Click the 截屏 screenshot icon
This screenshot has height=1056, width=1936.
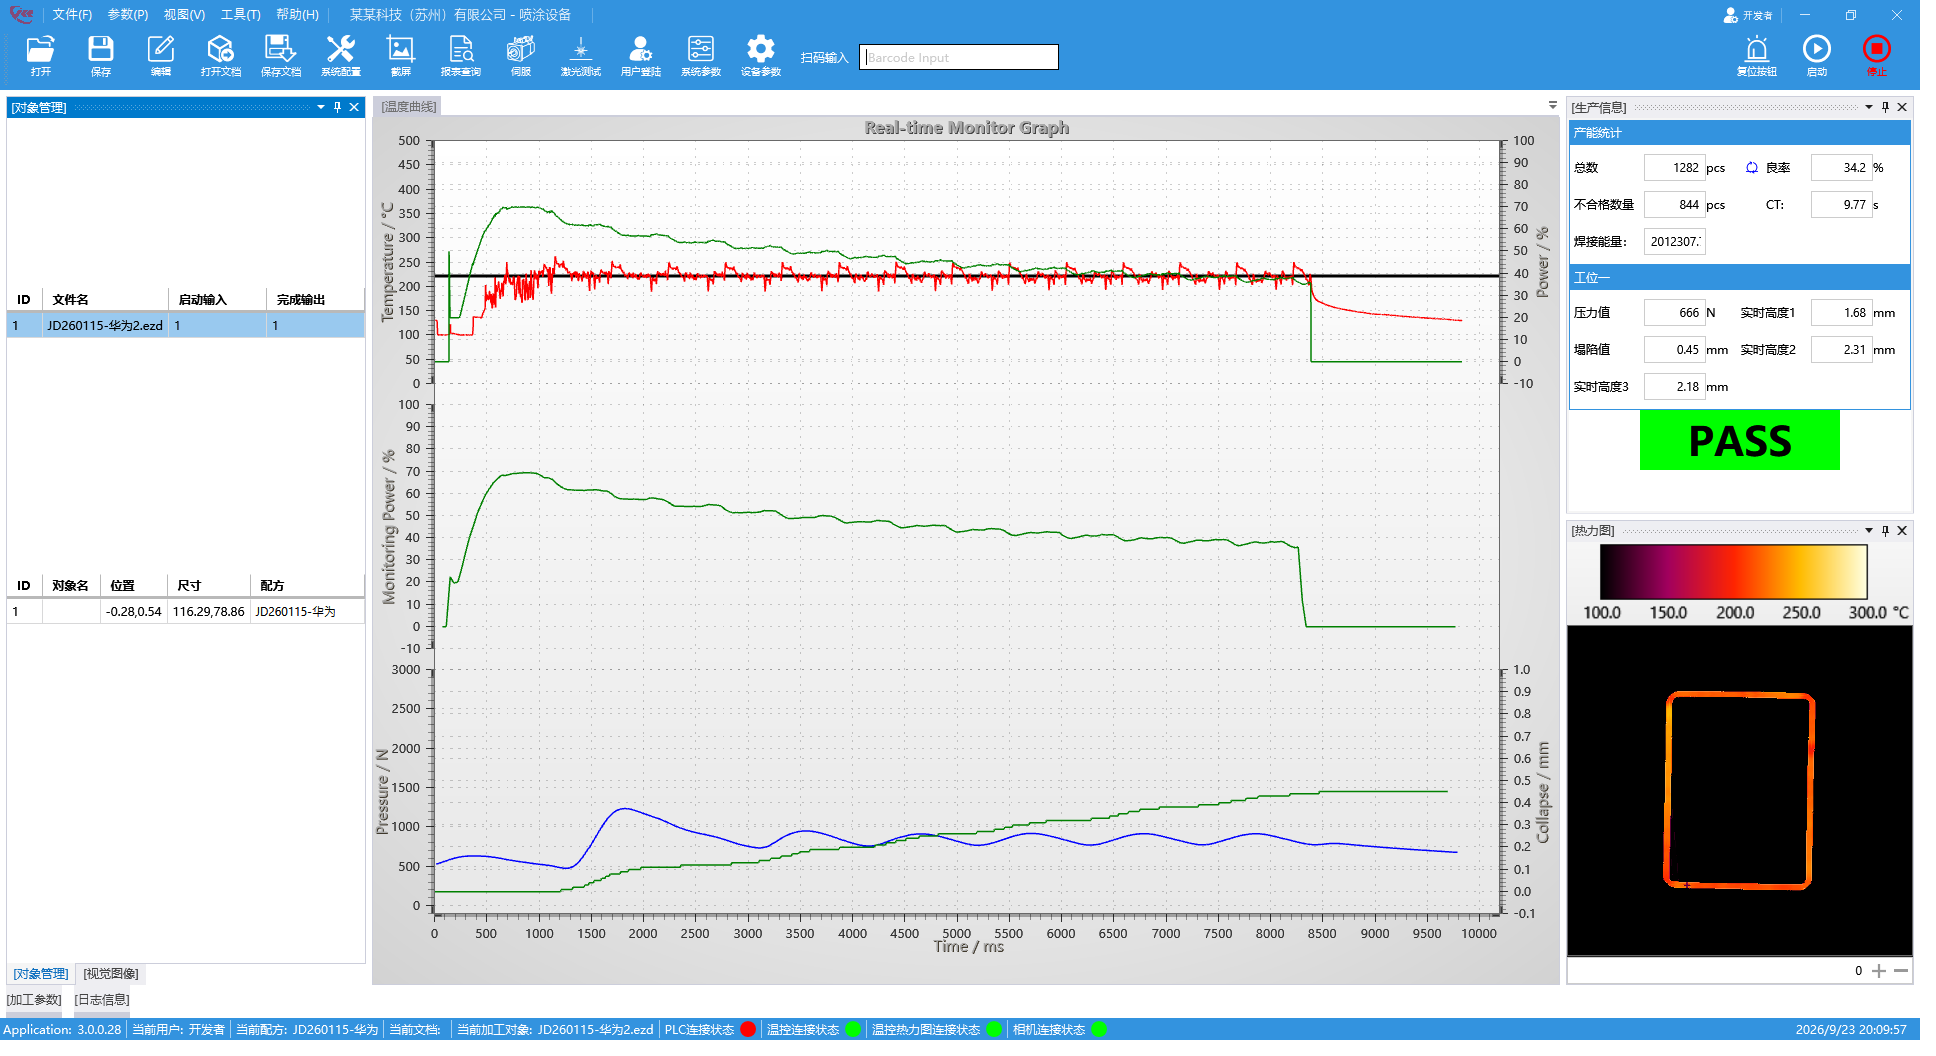click(x=400, y=56)
